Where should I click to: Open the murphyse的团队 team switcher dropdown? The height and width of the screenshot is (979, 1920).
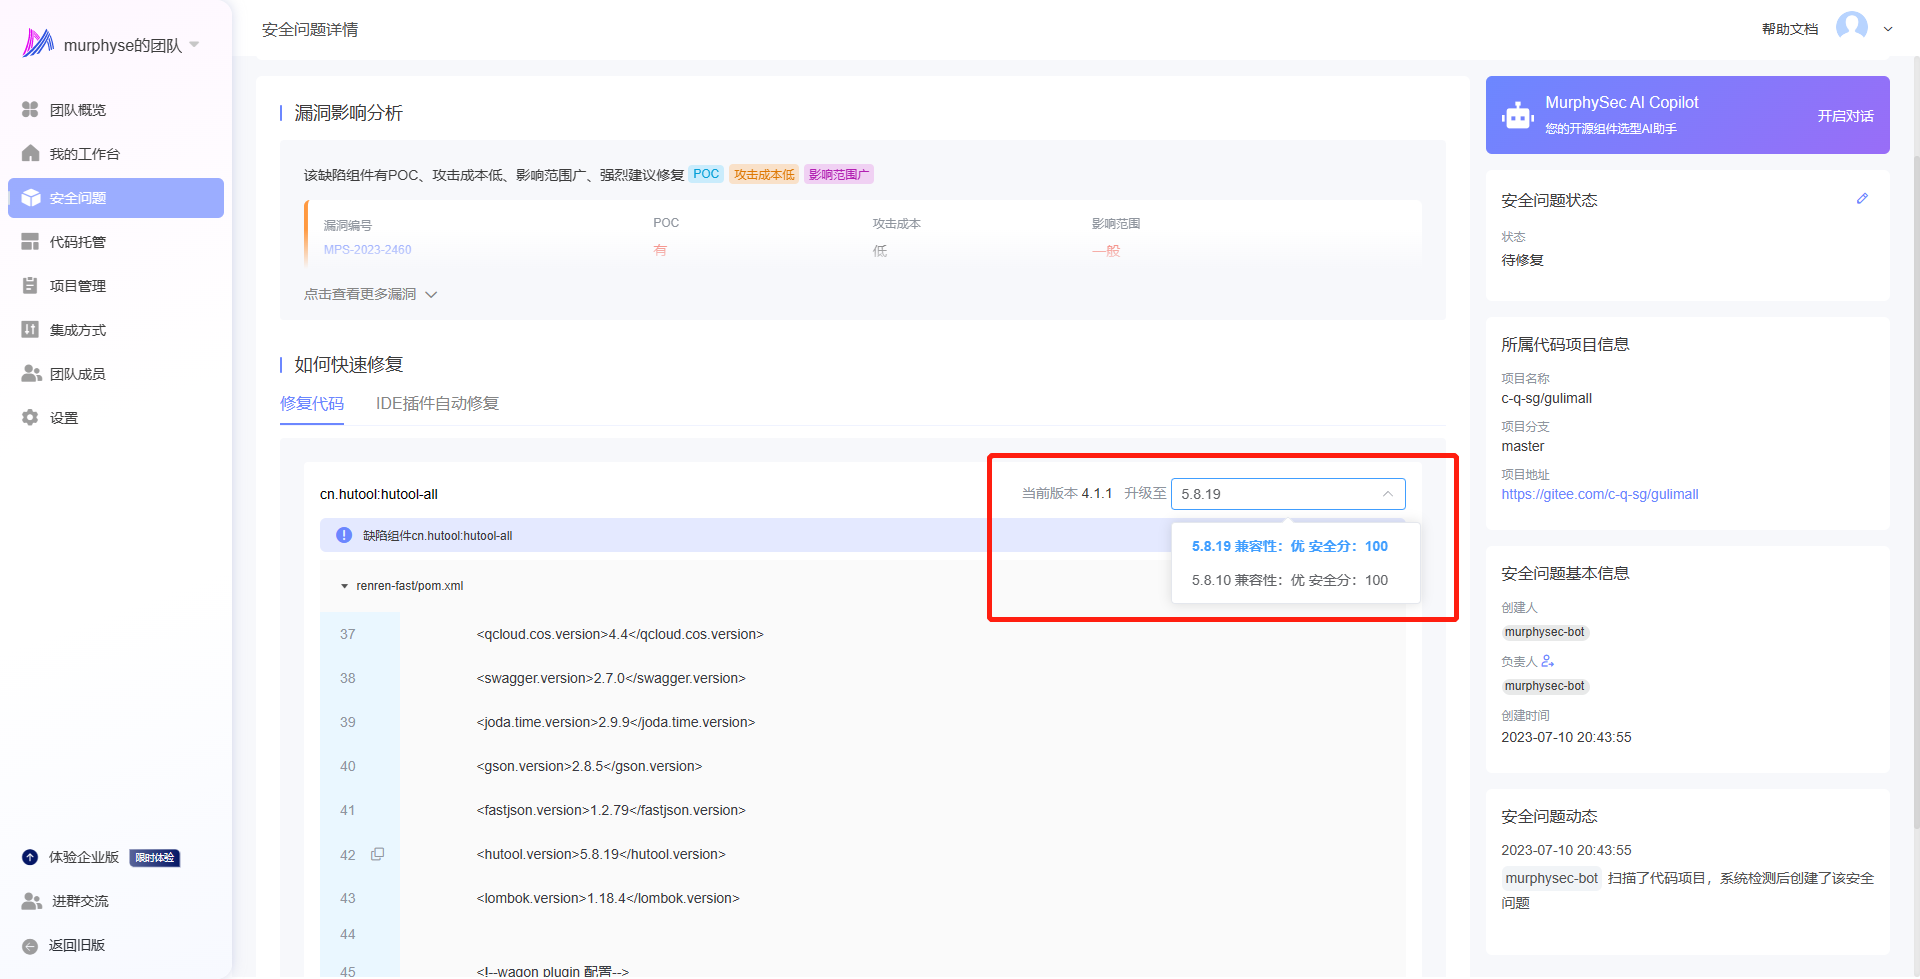click(x=194, y=45)
